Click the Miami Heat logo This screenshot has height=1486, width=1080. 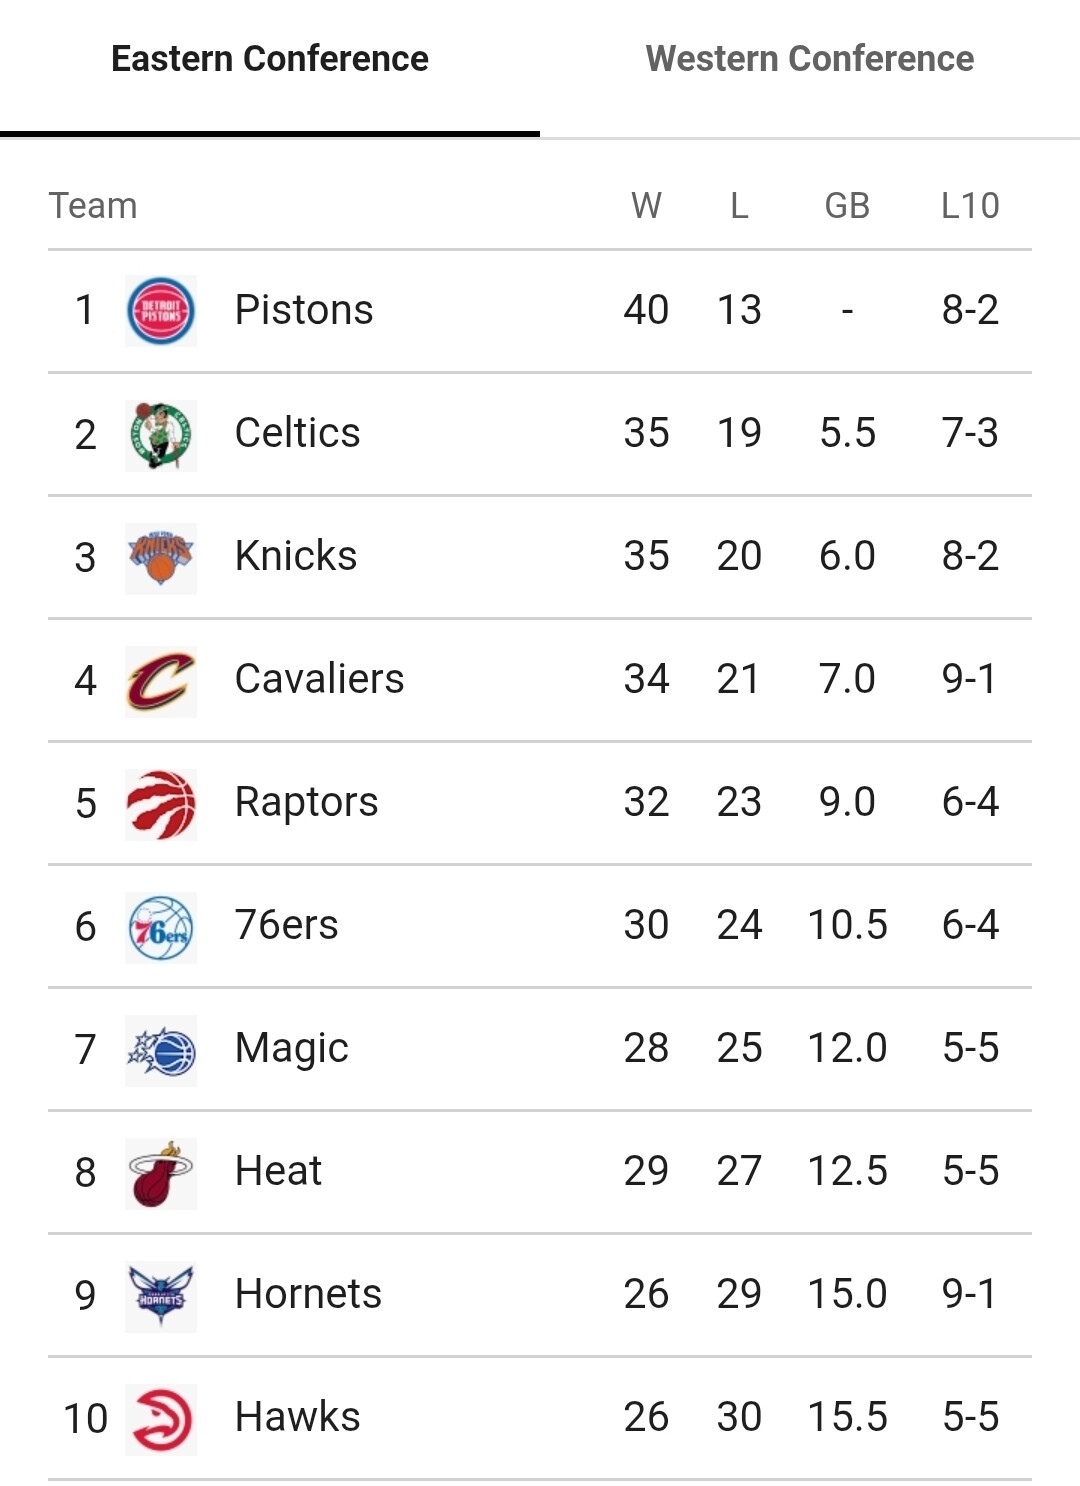pos(161,1172)
